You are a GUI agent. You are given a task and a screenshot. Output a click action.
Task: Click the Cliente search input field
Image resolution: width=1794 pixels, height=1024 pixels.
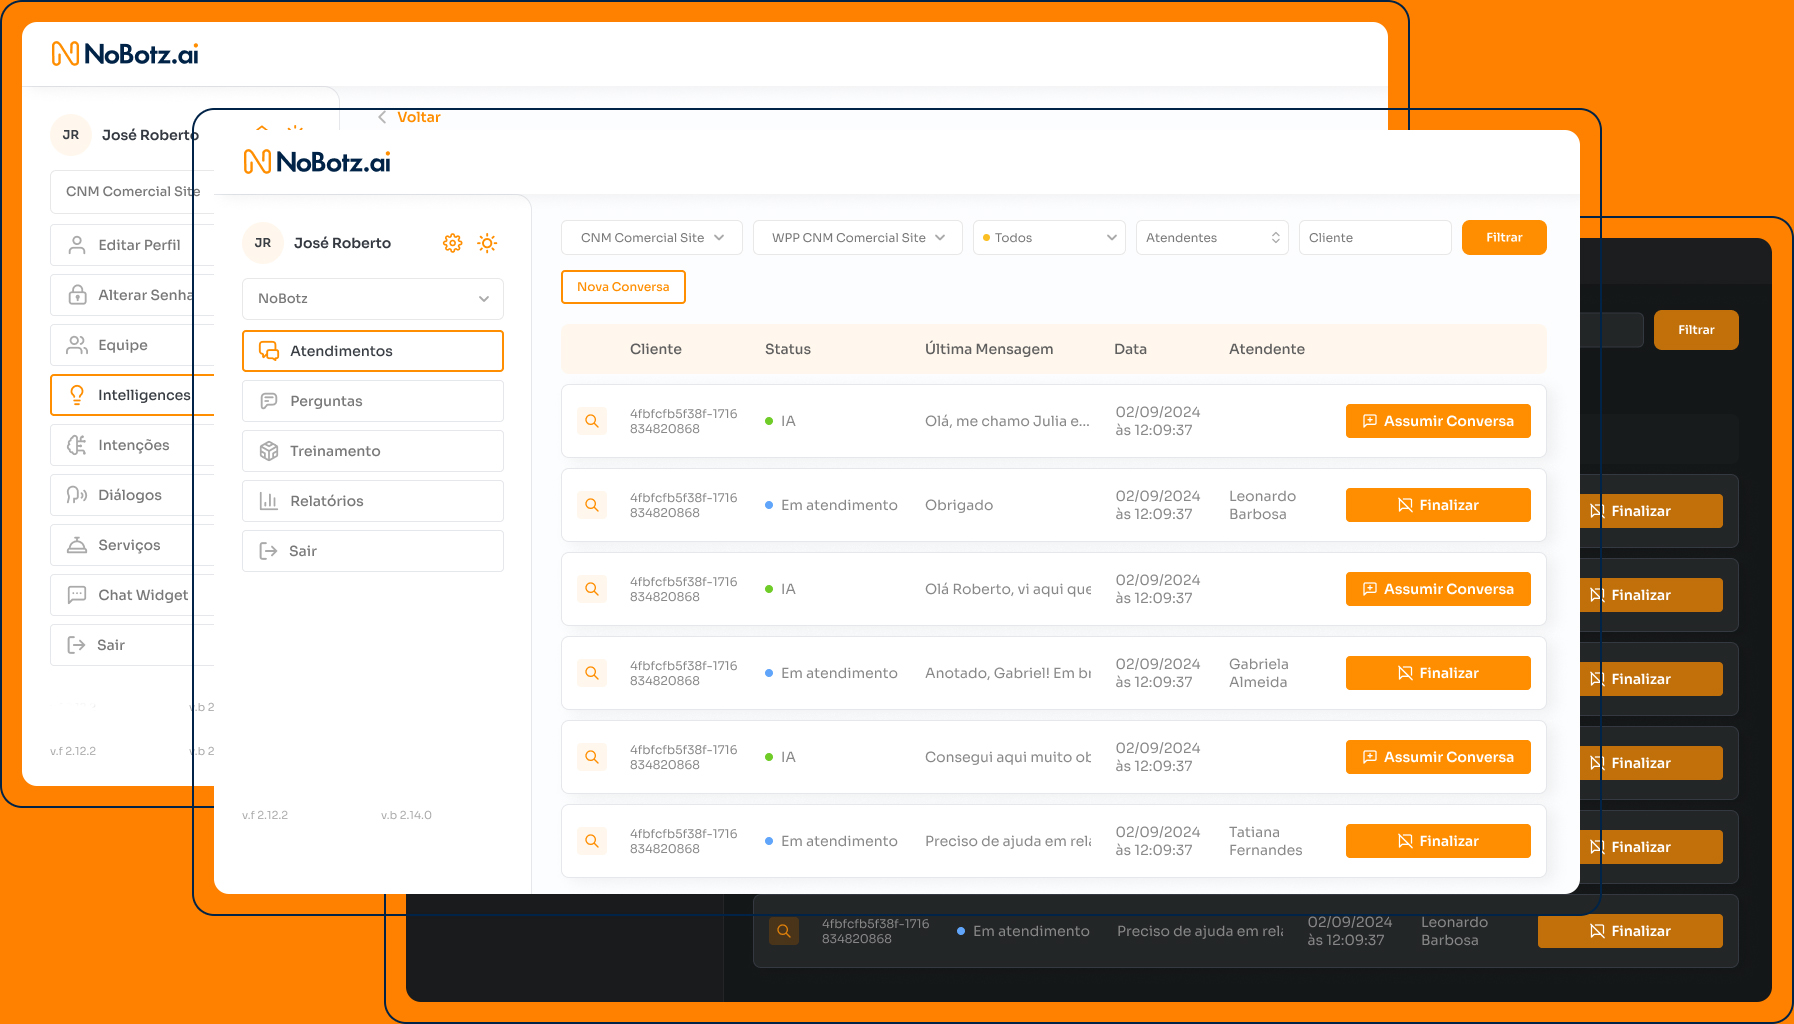[x=1374, y=238]
